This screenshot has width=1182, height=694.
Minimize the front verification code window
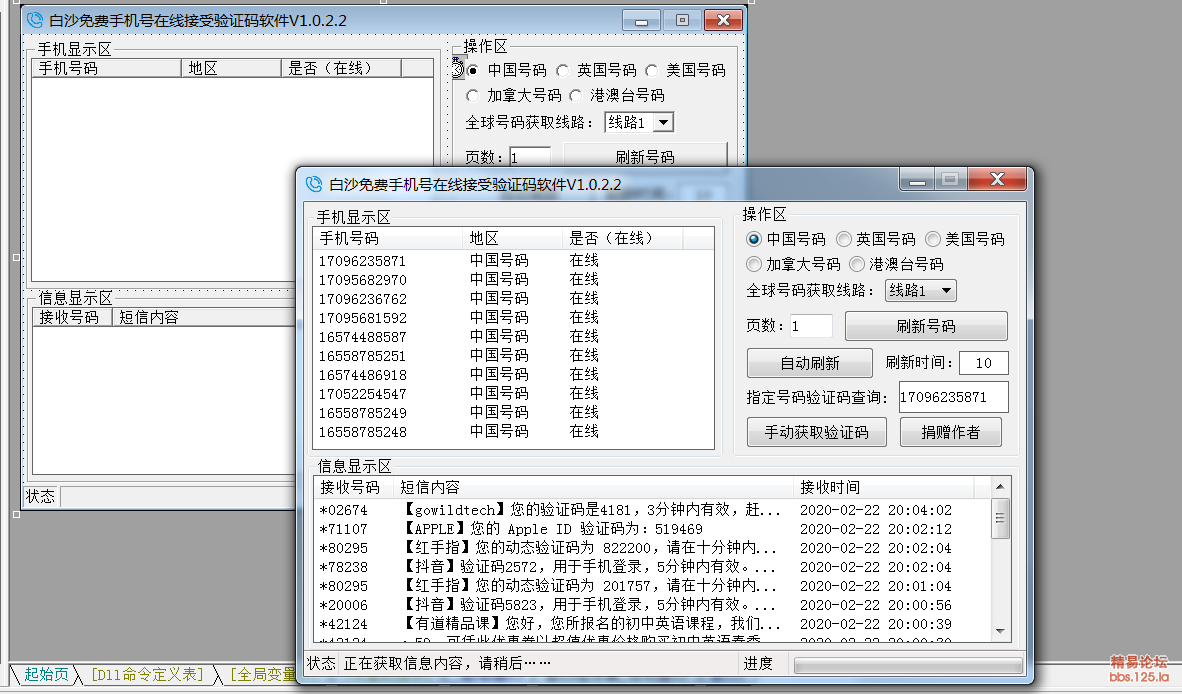[917, 180]
